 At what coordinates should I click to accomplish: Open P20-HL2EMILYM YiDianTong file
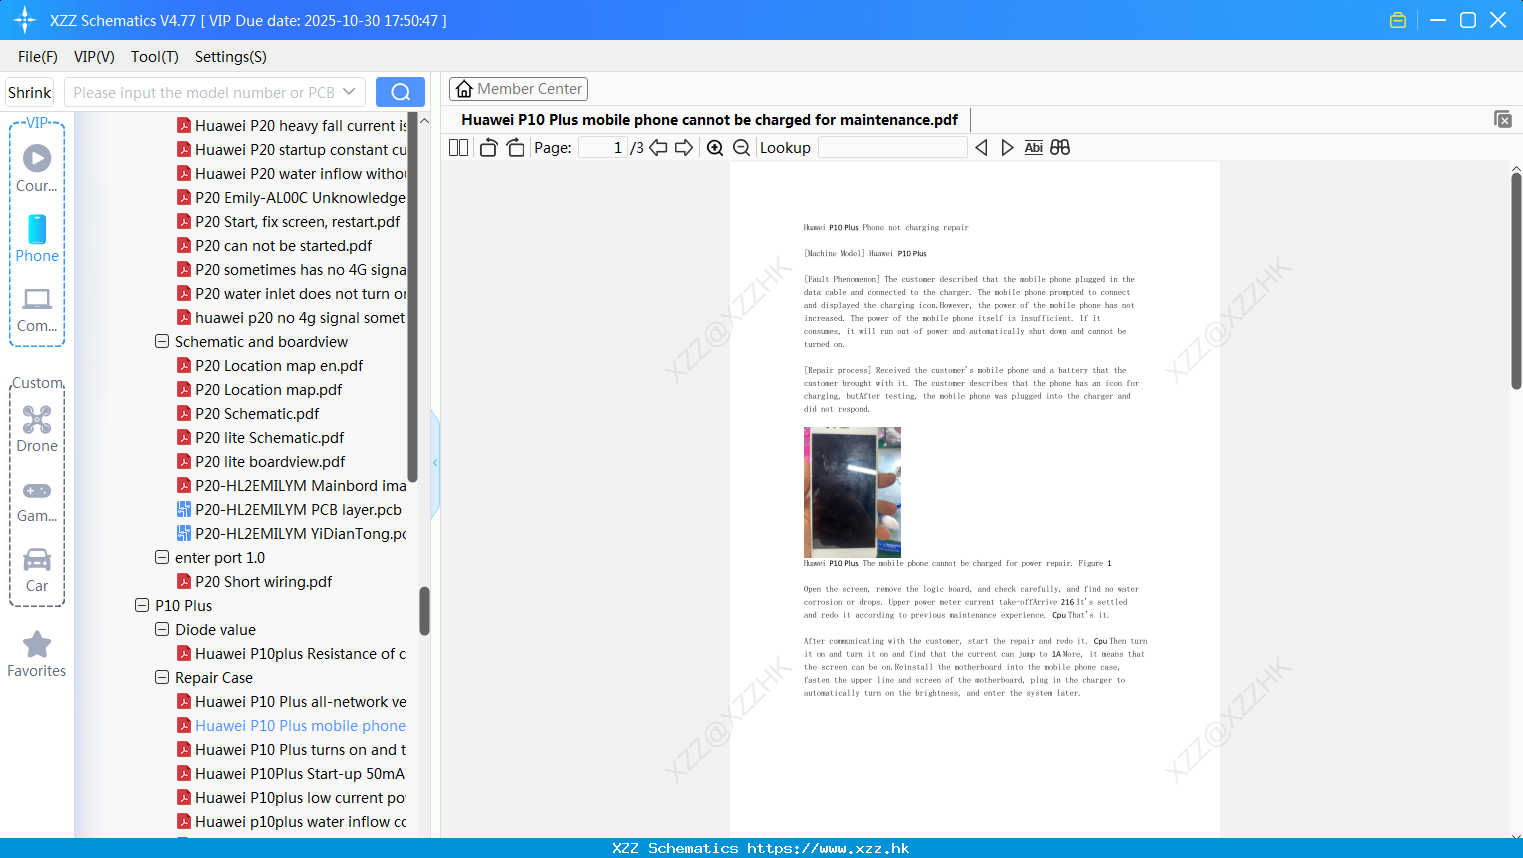click(300, 533)
